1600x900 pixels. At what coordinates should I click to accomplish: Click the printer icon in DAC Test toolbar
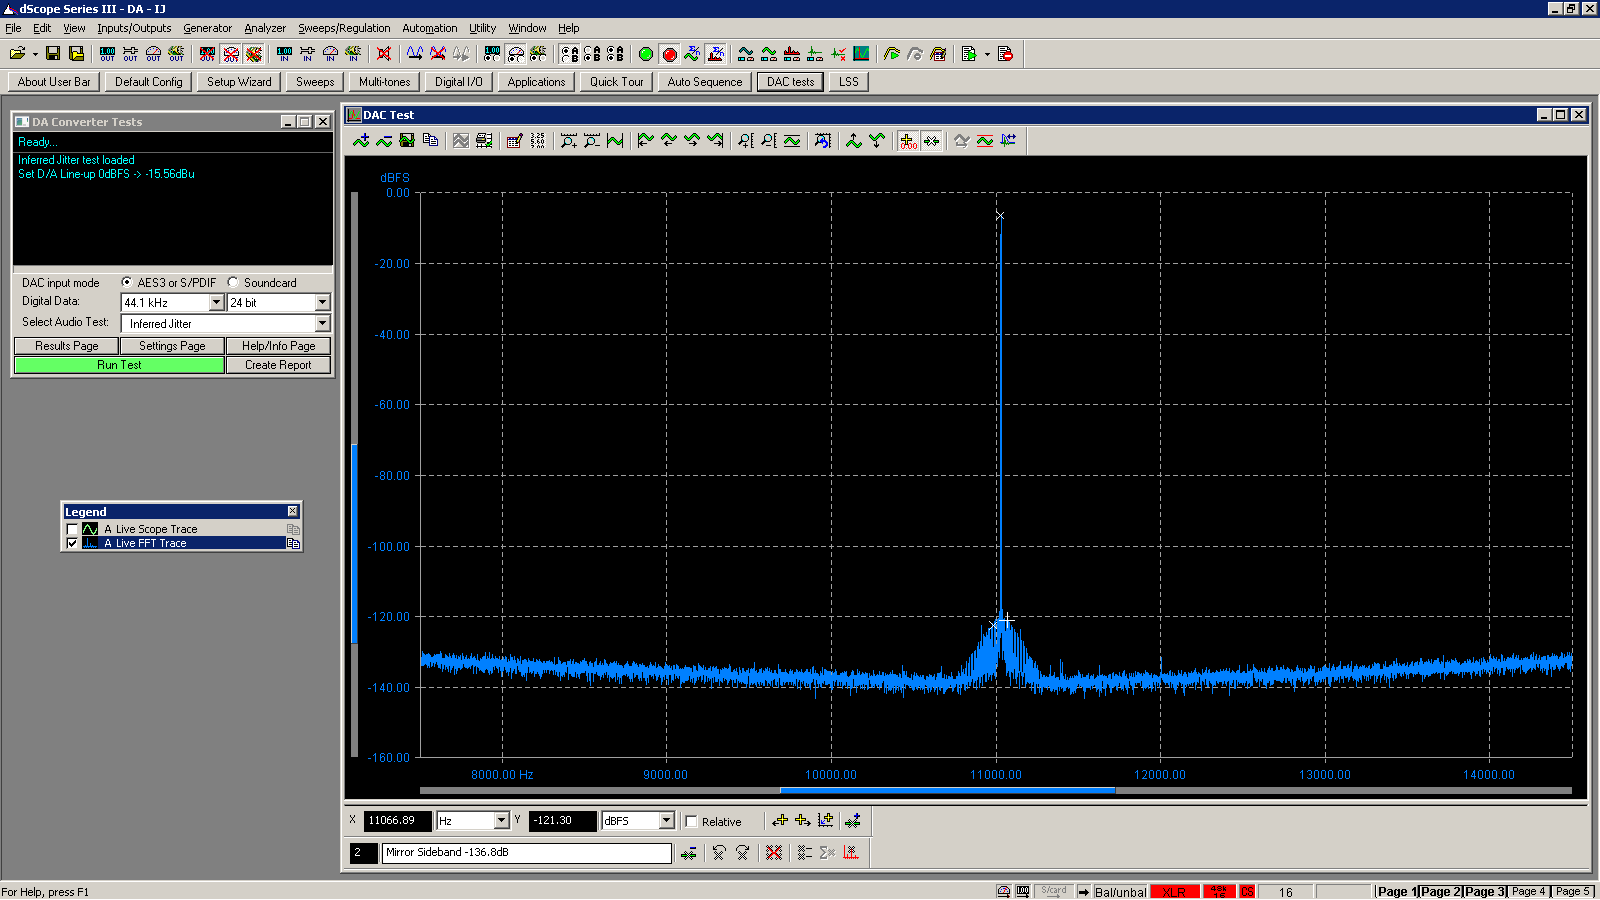pyautogui.click(x=484, y=141)
